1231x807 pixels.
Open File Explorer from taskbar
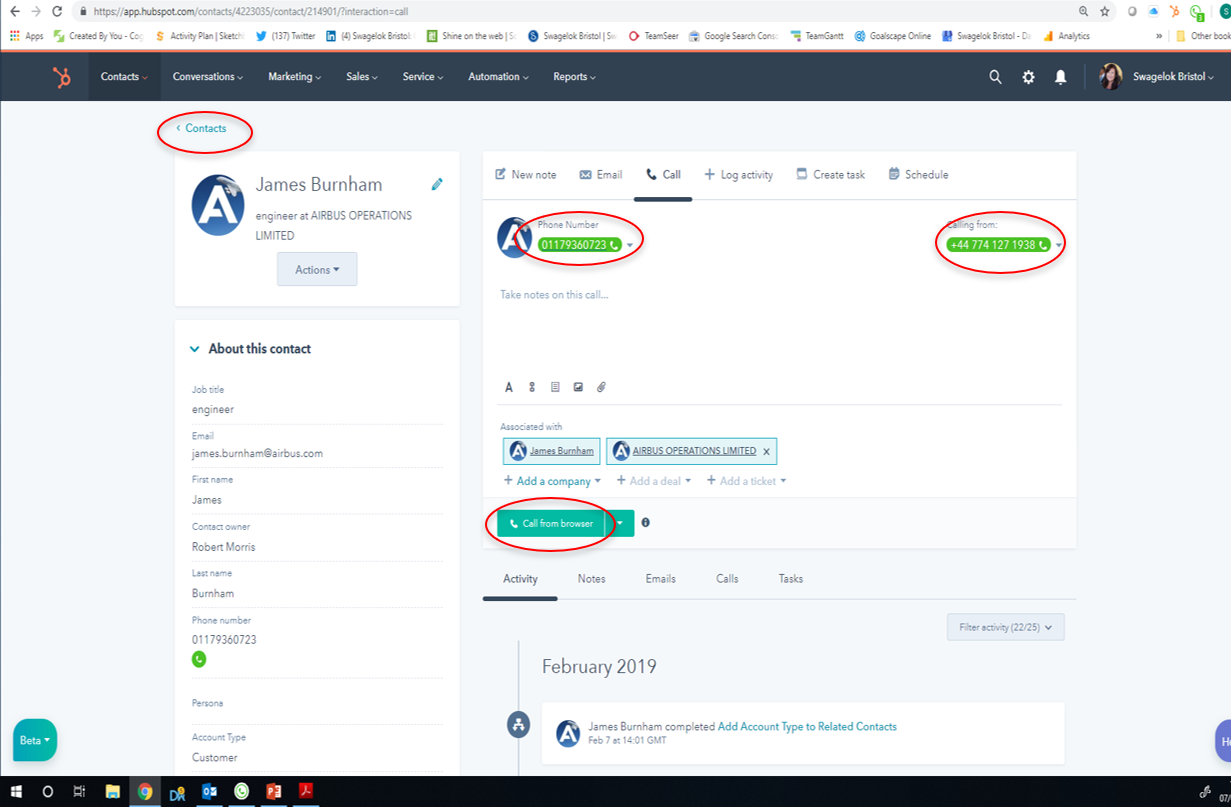[113, 791]
